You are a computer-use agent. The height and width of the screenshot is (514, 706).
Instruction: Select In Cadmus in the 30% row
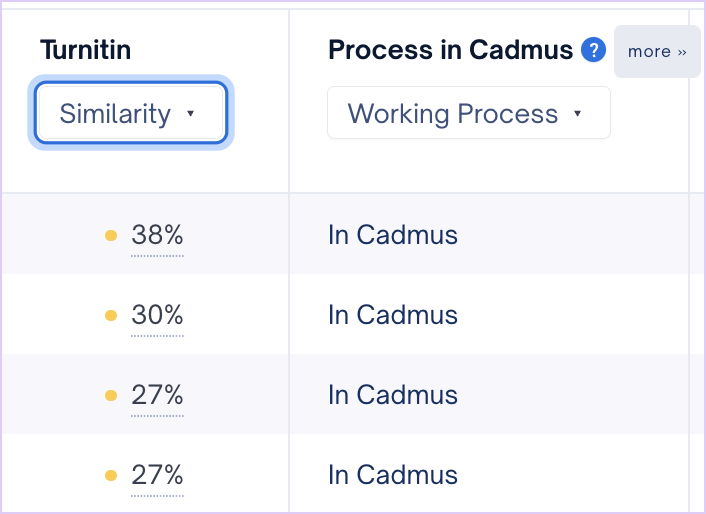pos(393,315)
